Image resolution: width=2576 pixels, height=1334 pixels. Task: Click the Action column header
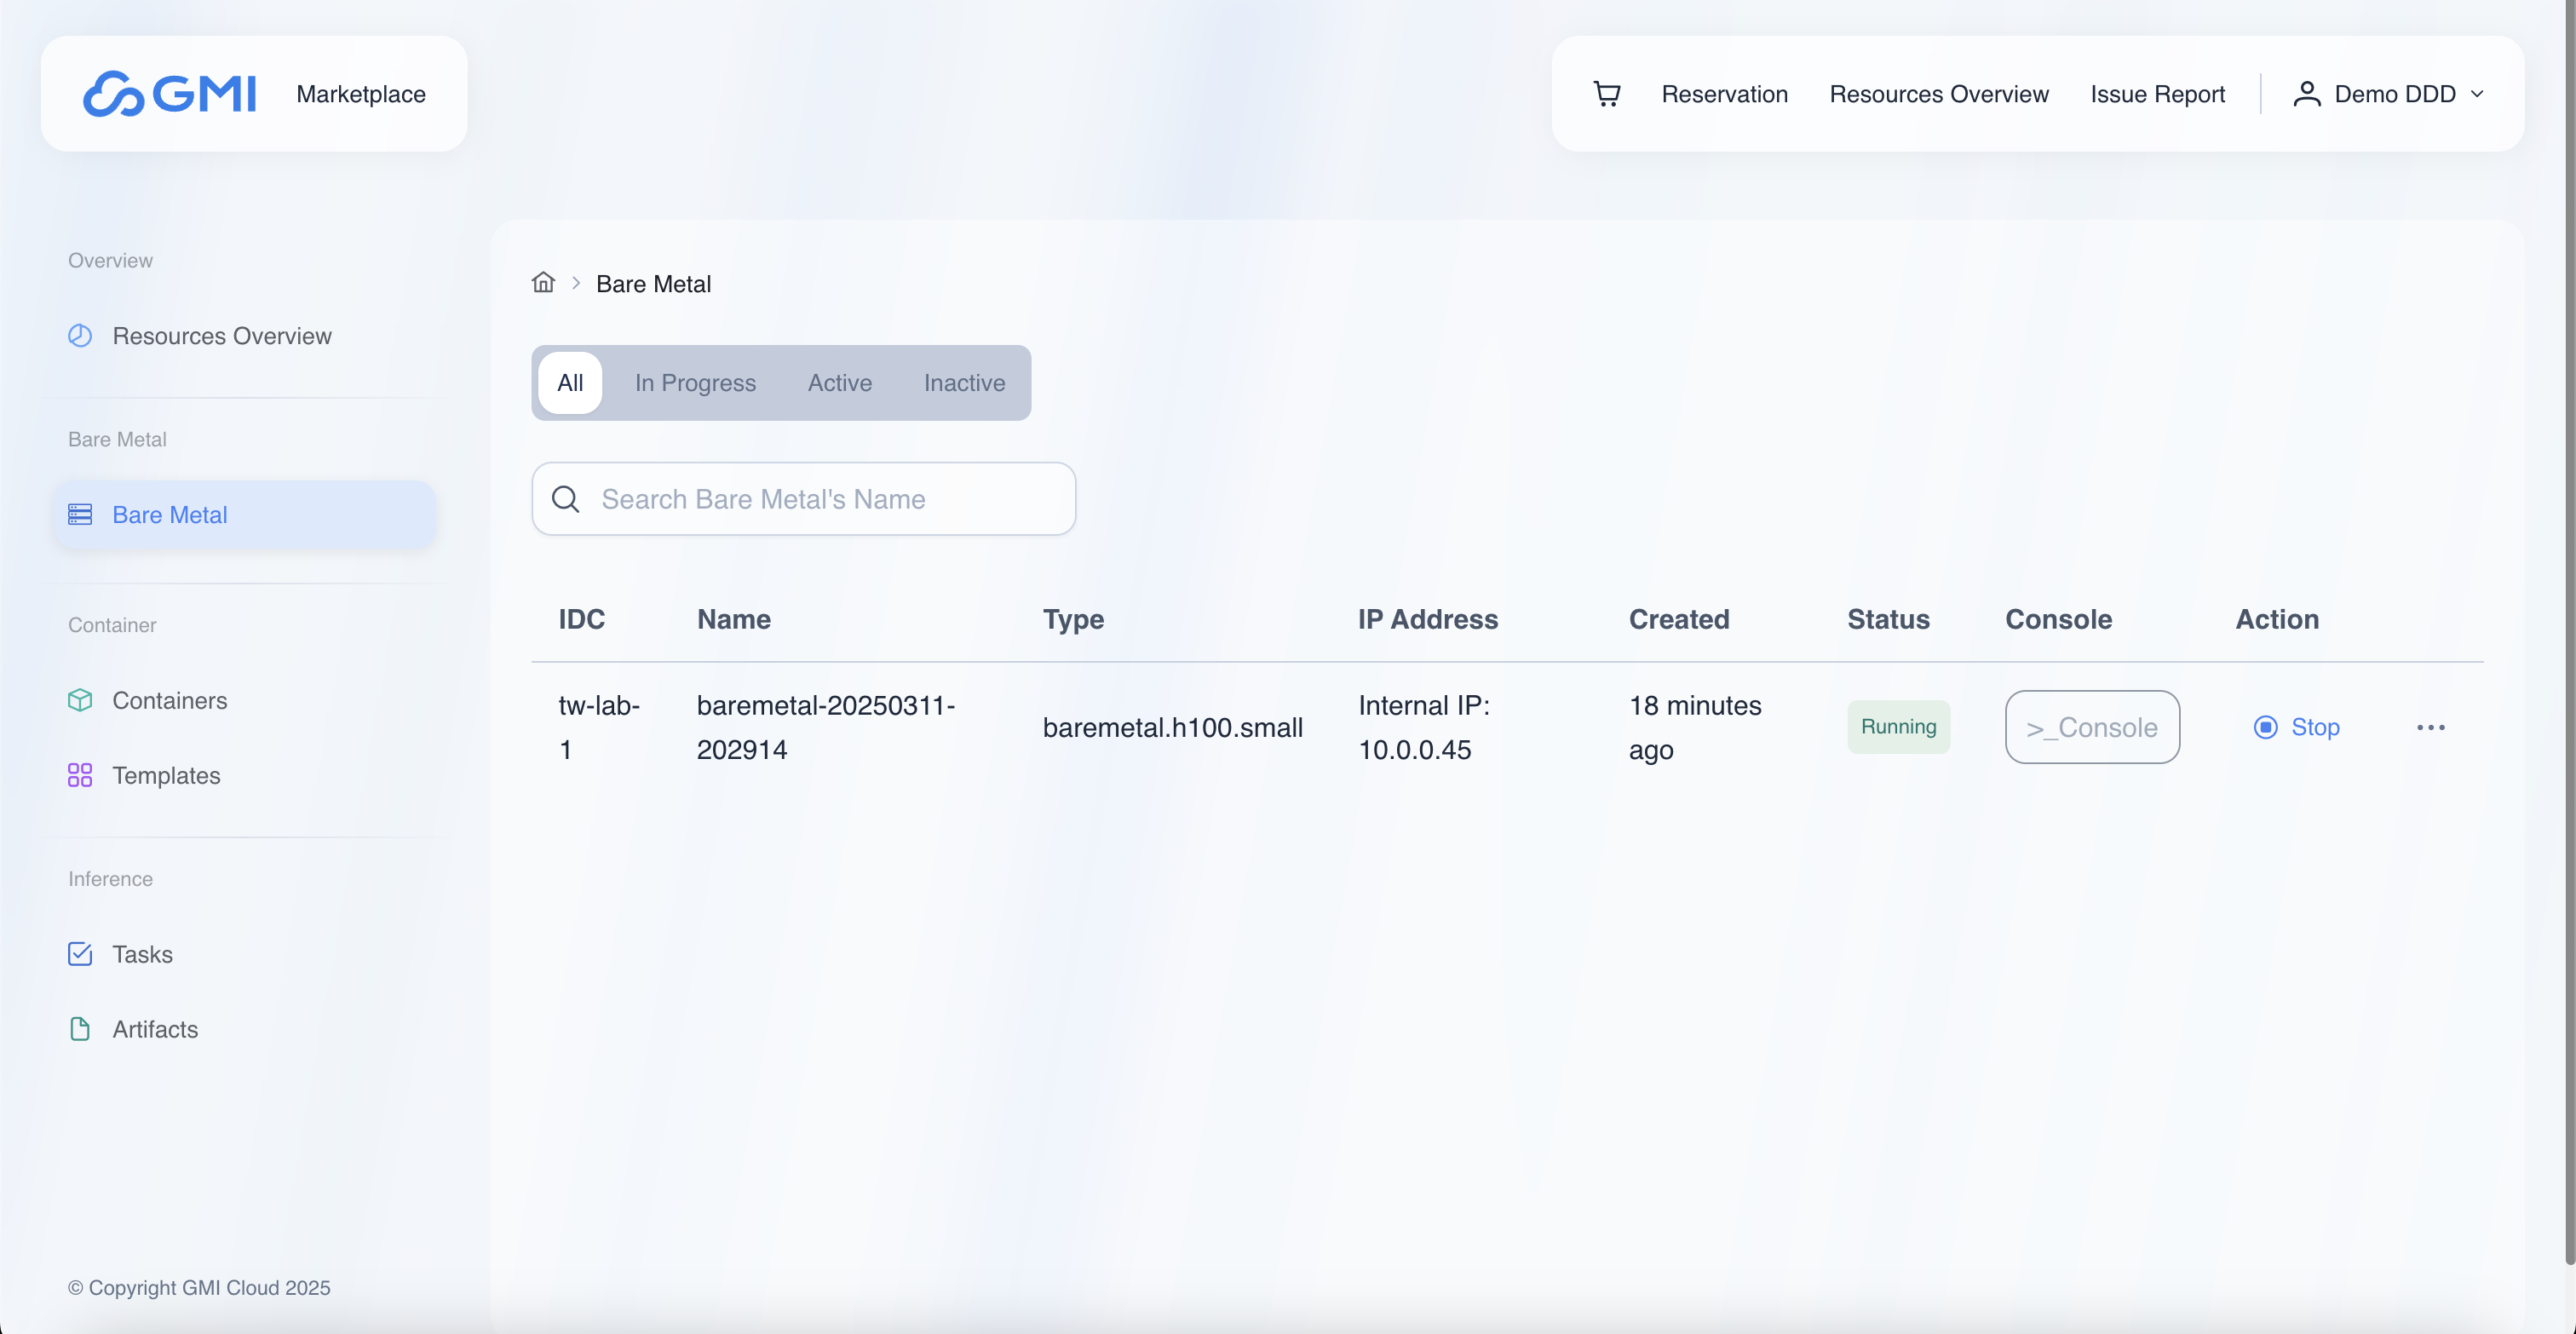coord(2277,620)
